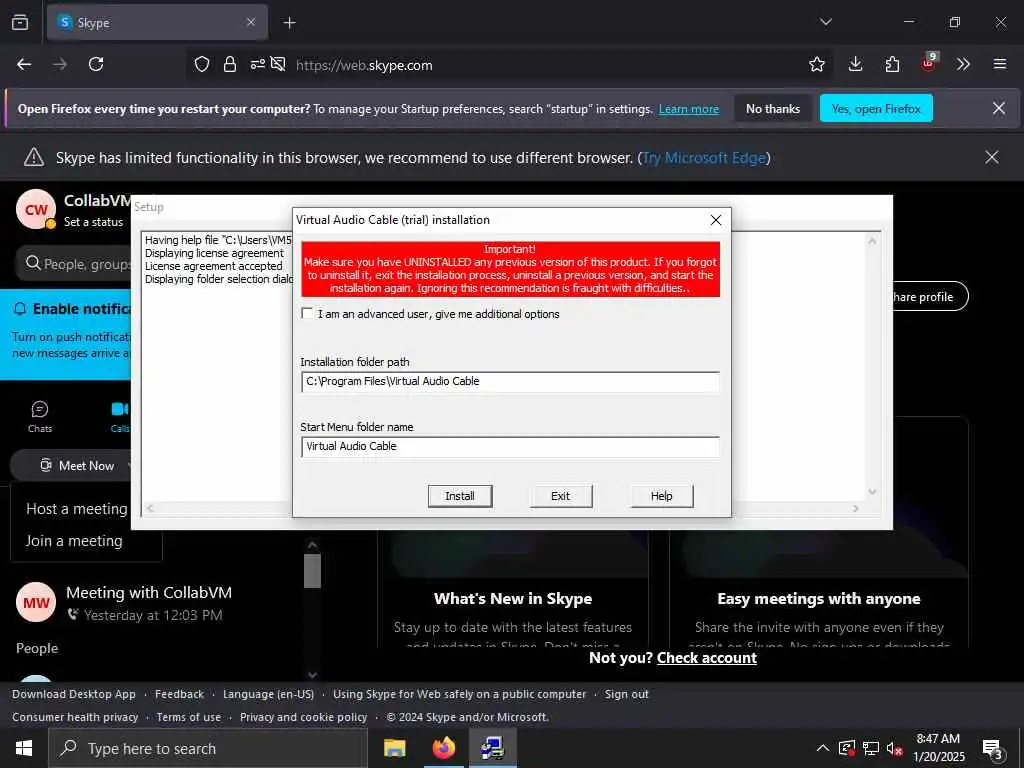Click the Try Microsoft Edge link

click(x=704, y=158)
